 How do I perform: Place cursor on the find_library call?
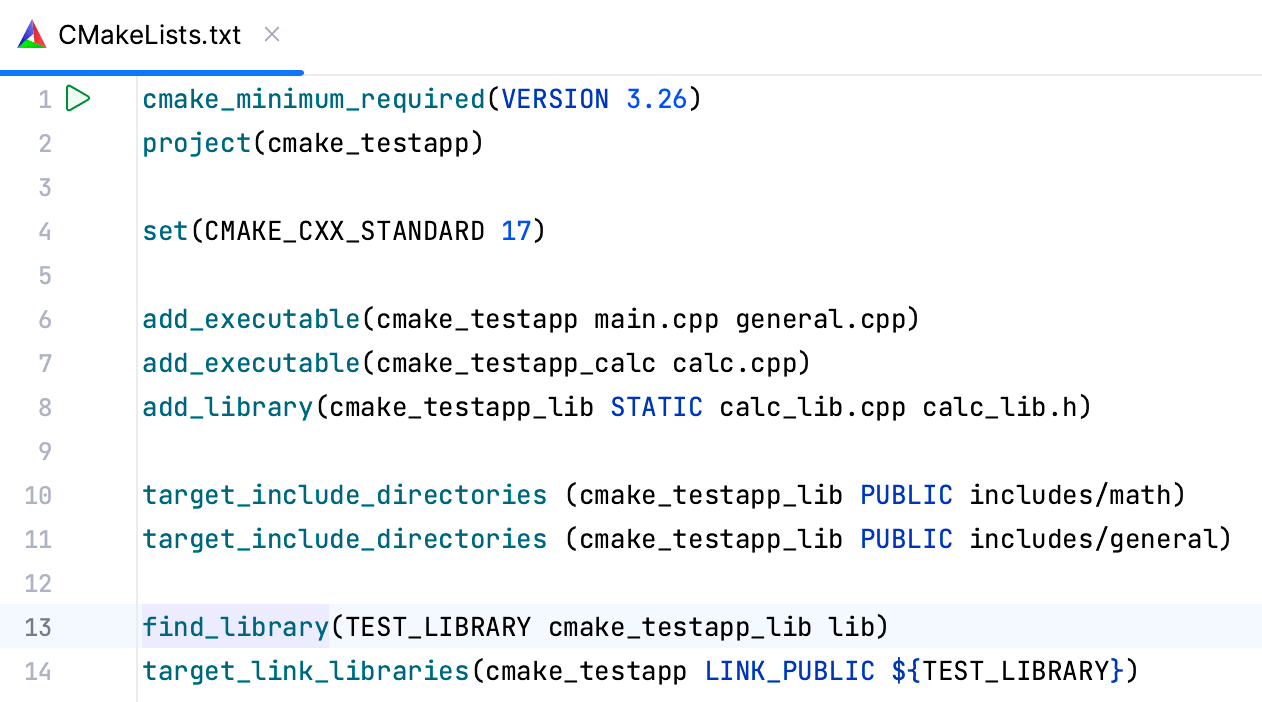point(235,627)
